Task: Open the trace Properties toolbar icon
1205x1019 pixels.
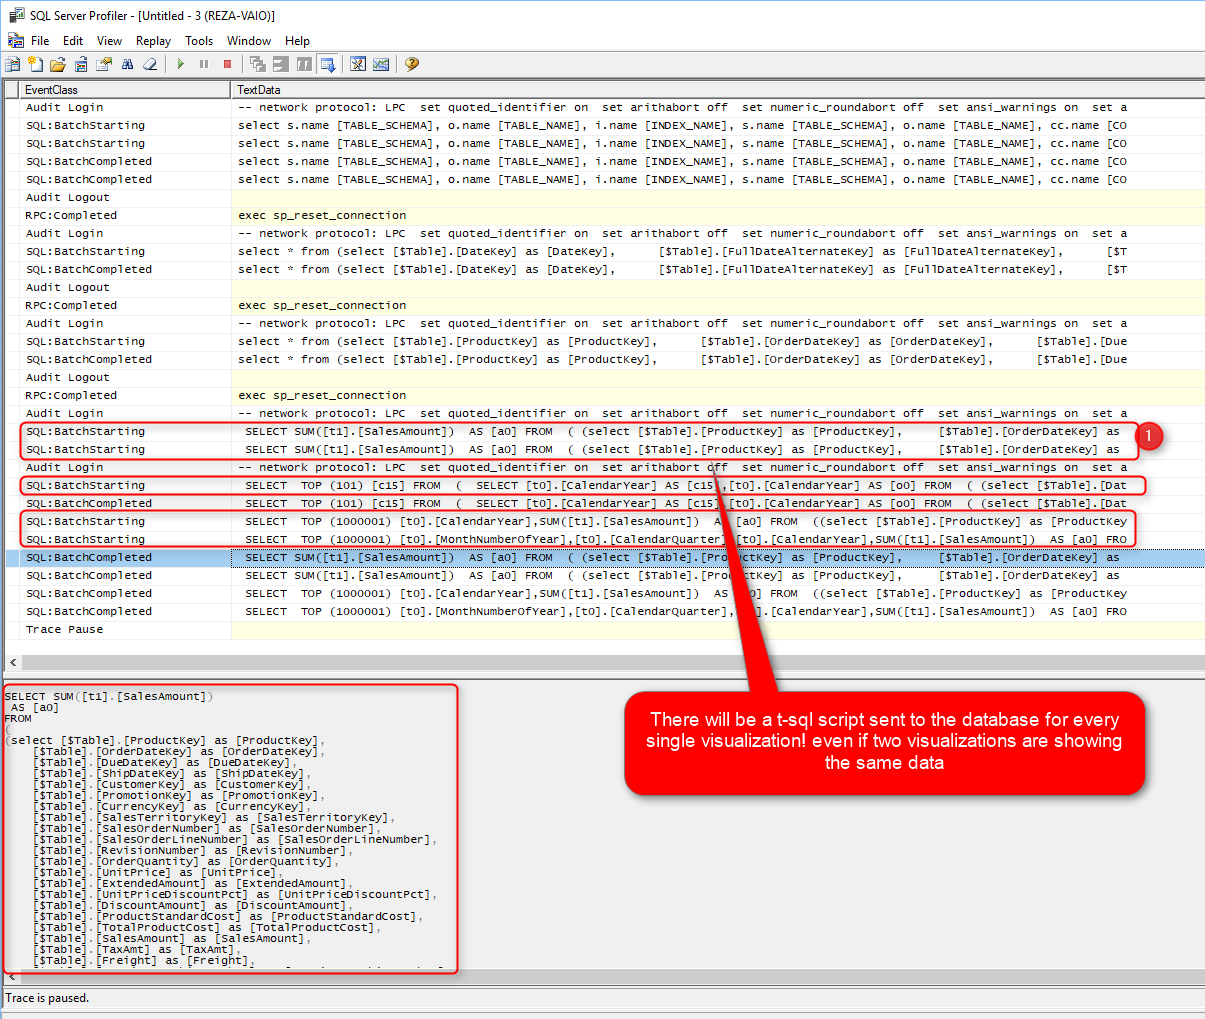Action: 104,64
